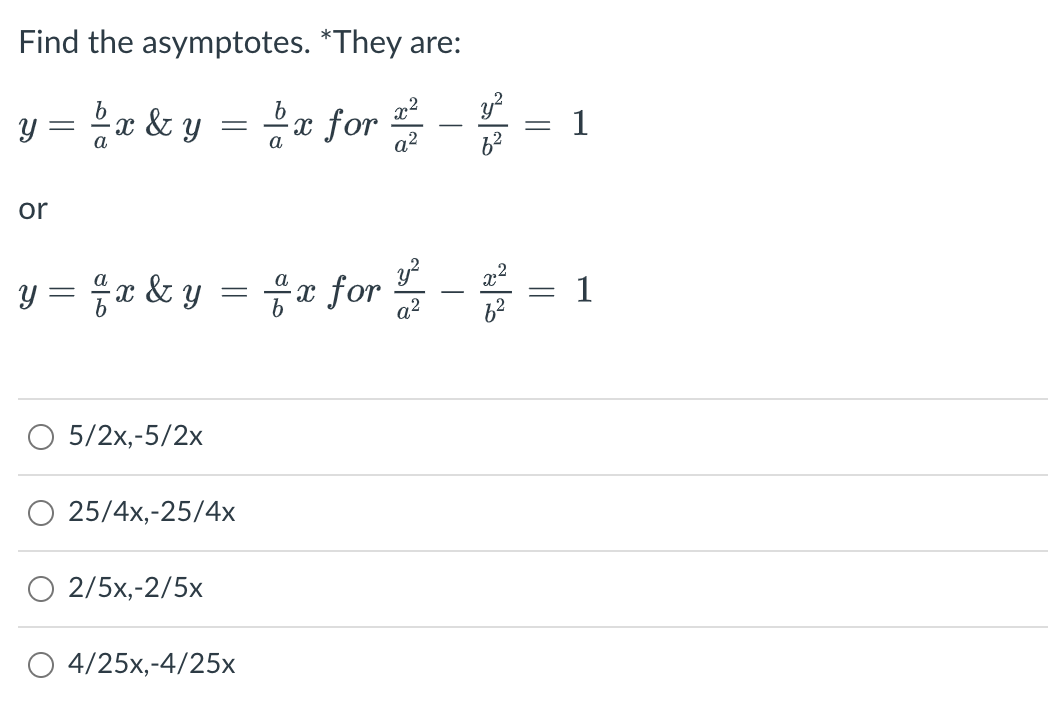1048x702 pixels.
Task: Select the 2/5x,-2/5x radio button
Action: pos(40,589)
